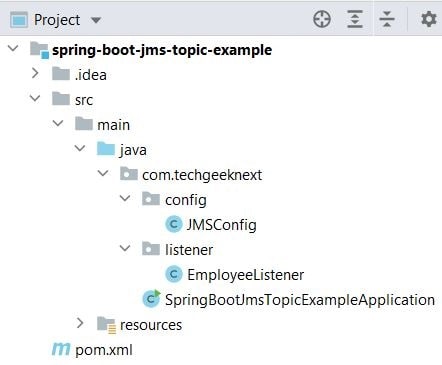Click the Project tool window icon
This screenshot has width=442, height=365.
tap(19, 20)
